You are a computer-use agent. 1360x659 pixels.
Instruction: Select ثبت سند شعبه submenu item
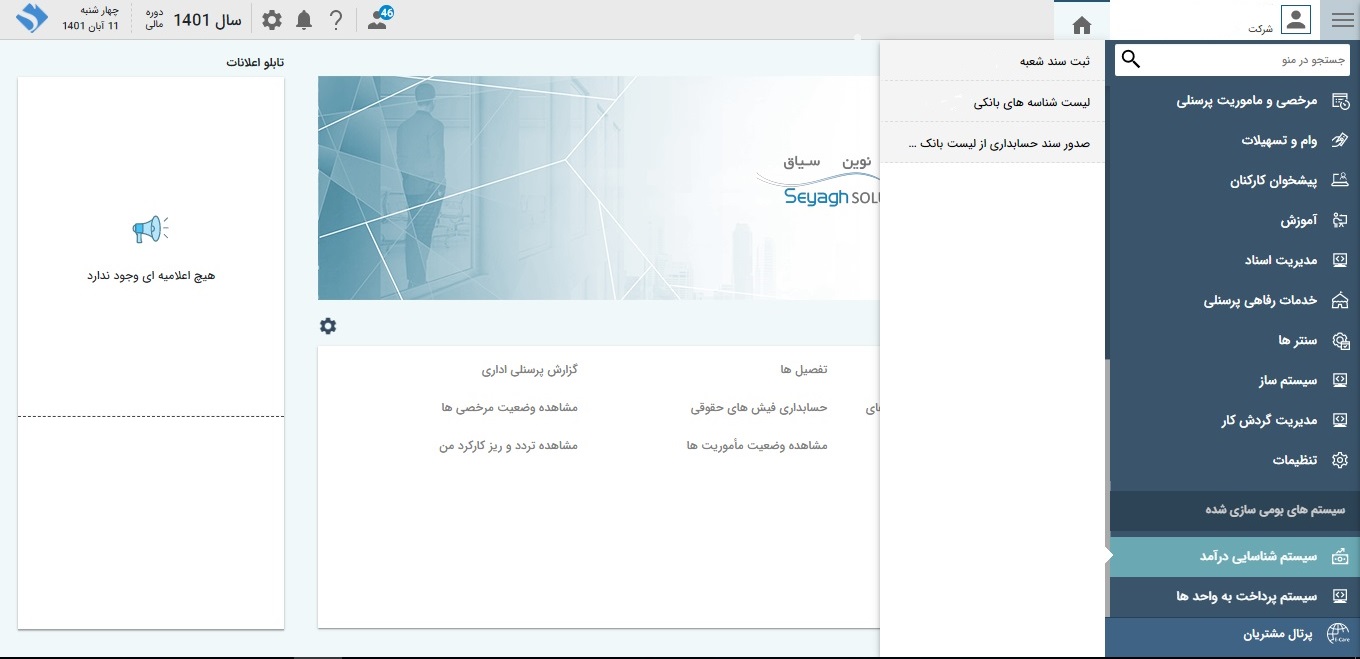[1054, 61]
